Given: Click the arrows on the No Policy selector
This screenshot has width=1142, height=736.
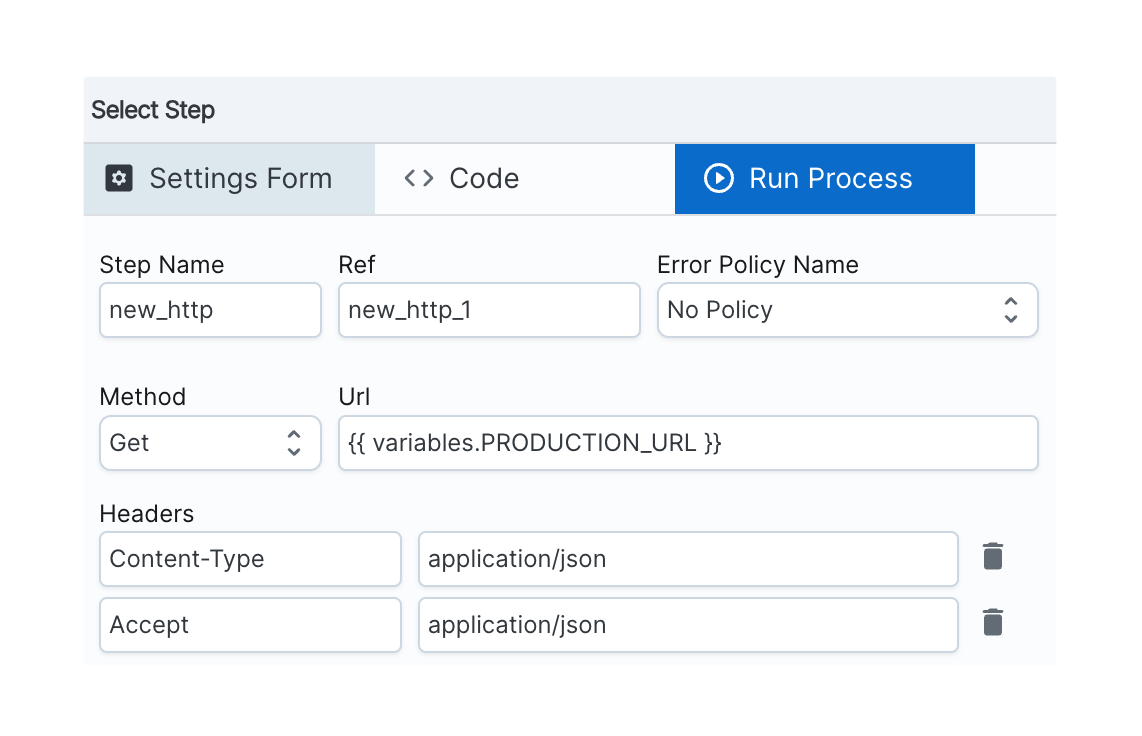Looking at the screenshot, I should click(1011, 310).
